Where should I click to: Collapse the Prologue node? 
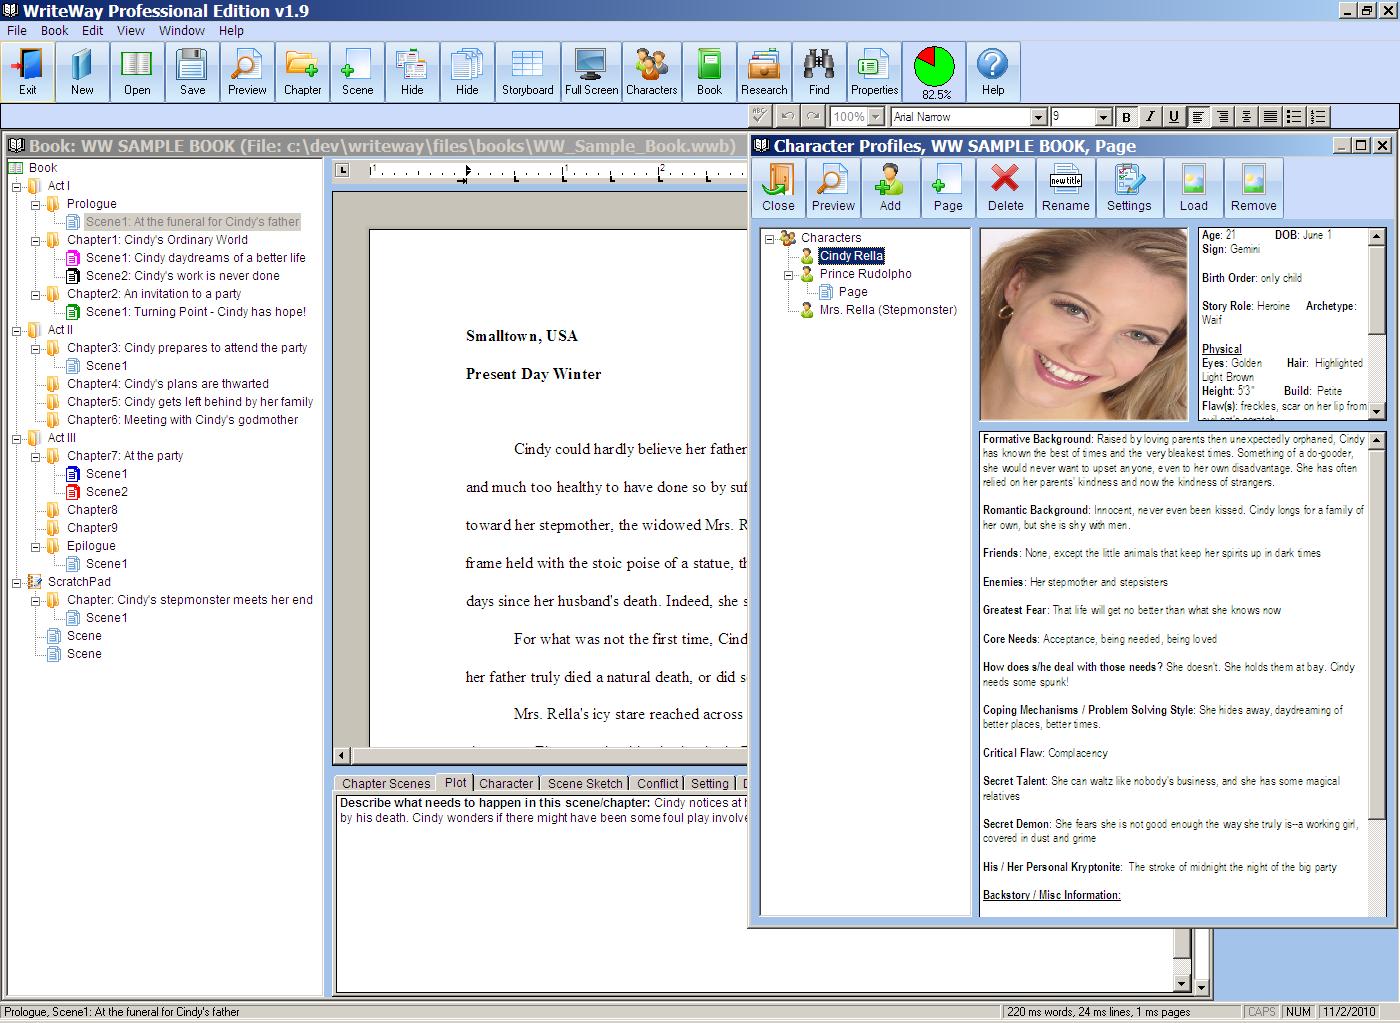35,204
